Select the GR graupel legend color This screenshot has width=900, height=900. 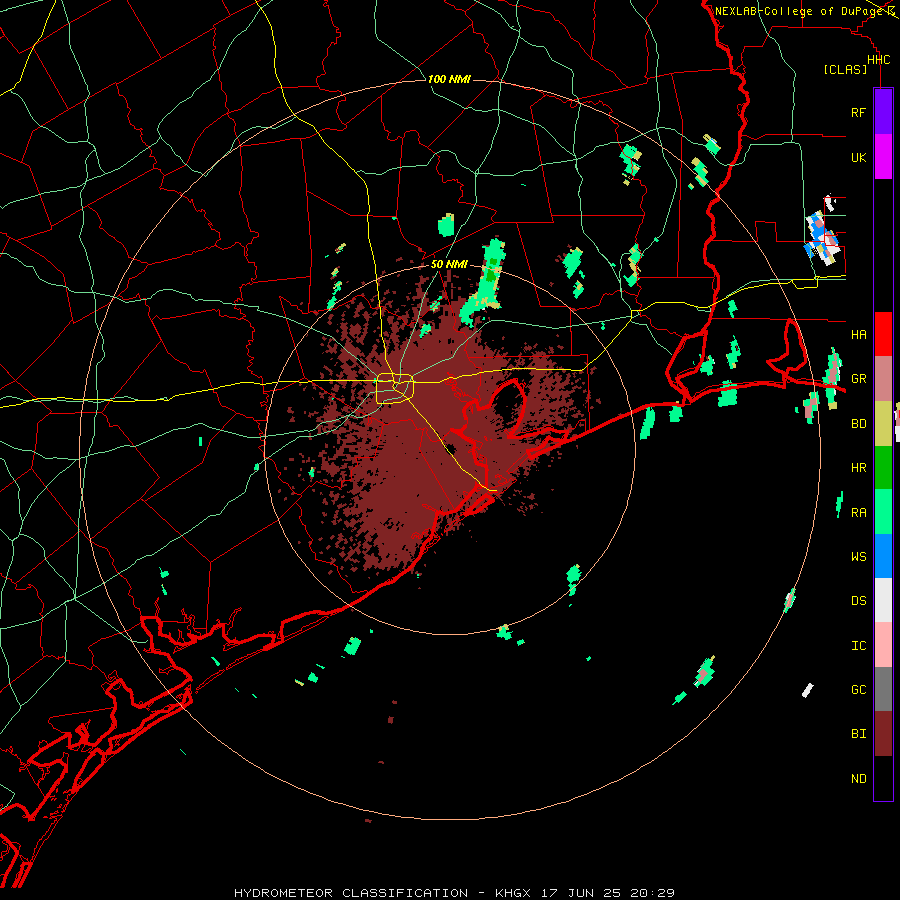pyautogui.click(x=883, y=379)
